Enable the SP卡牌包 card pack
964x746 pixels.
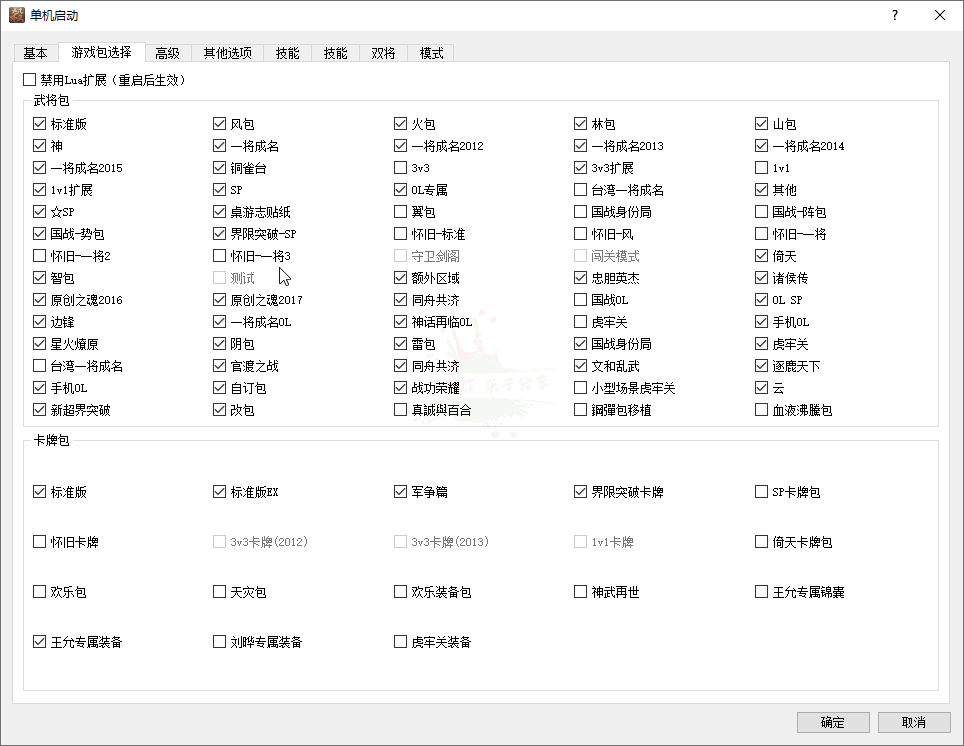pyautogui.click(x=762, y=492)
